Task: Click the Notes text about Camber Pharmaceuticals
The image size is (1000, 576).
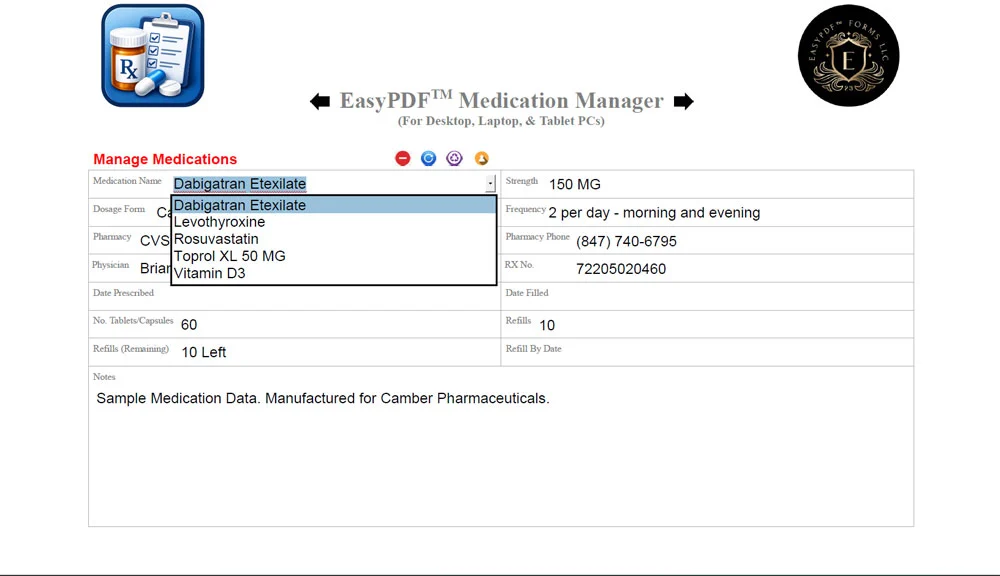Action: coord(323,398)
